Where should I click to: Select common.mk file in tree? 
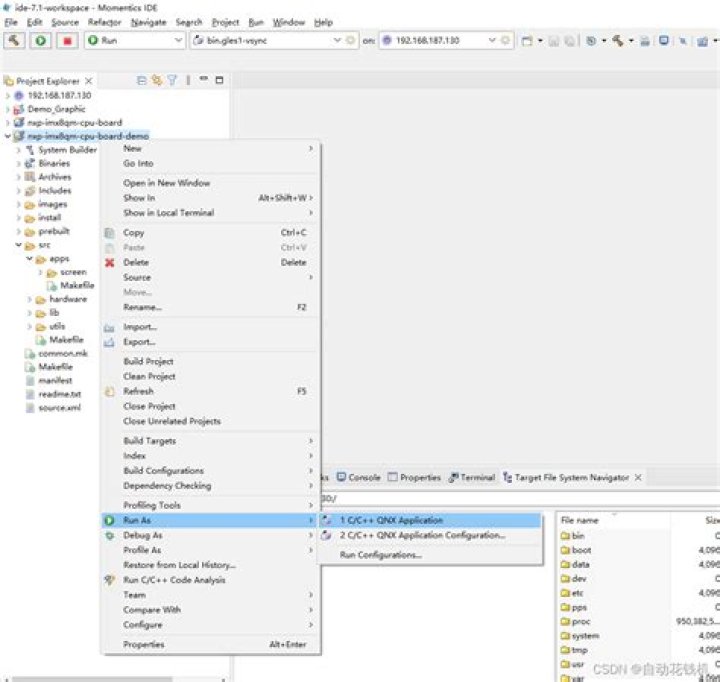click(x=62, y=353)
